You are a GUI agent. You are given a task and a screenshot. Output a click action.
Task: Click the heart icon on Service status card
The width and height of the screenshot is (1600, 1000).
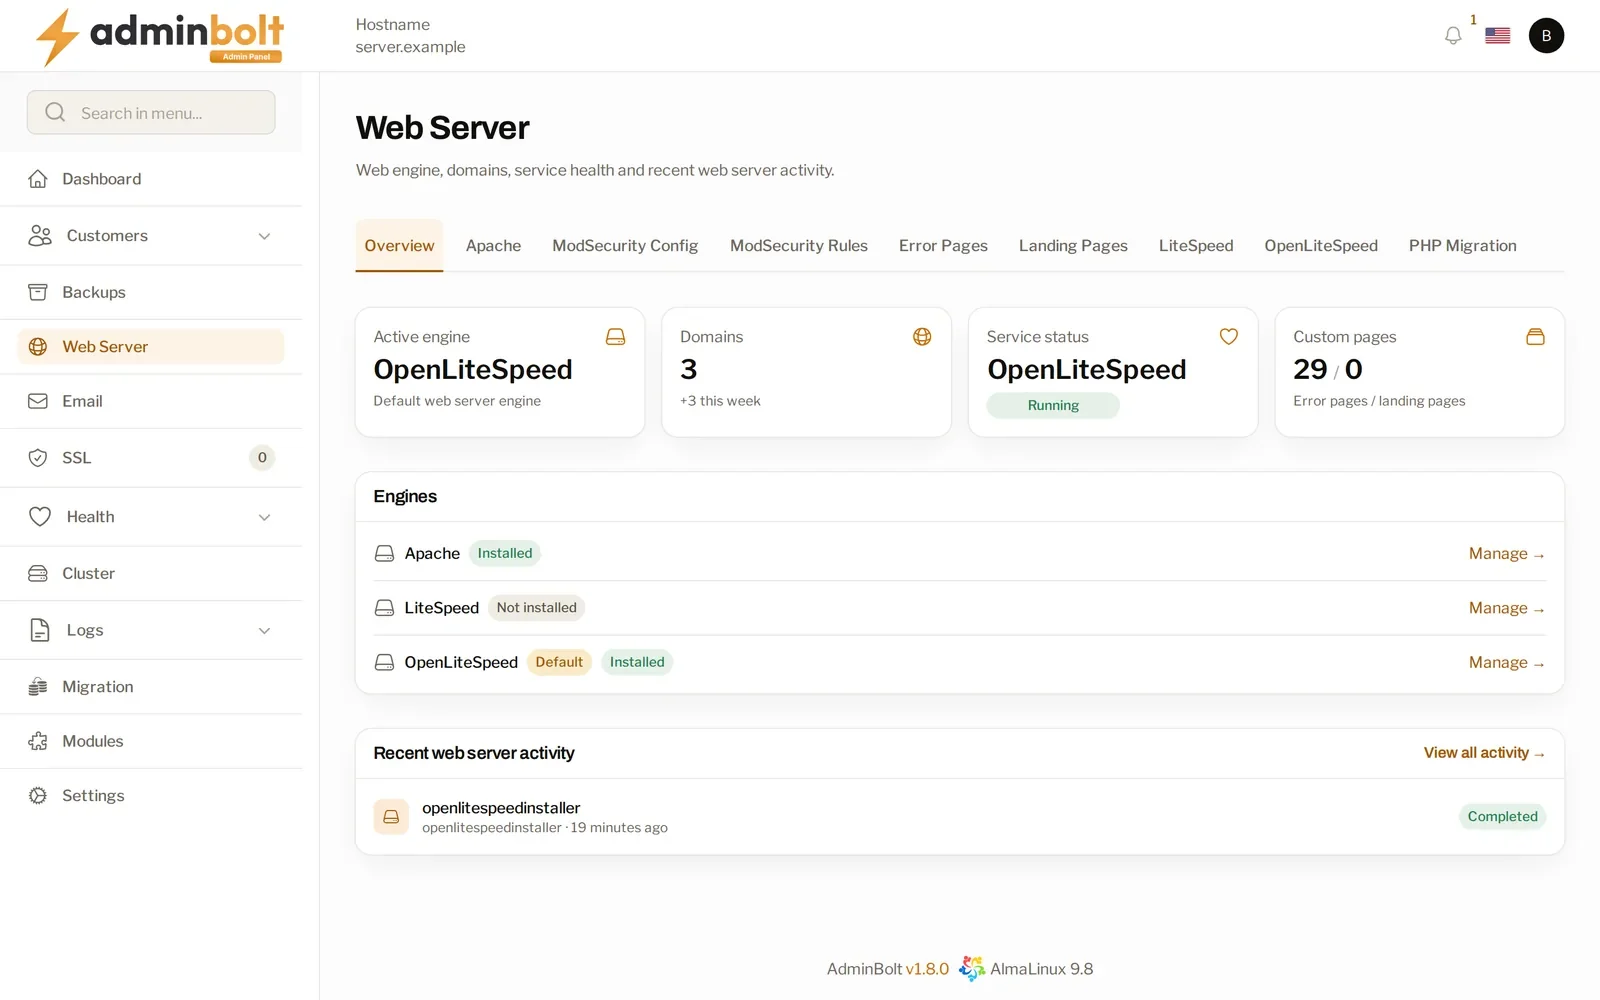pos(1229,337)
